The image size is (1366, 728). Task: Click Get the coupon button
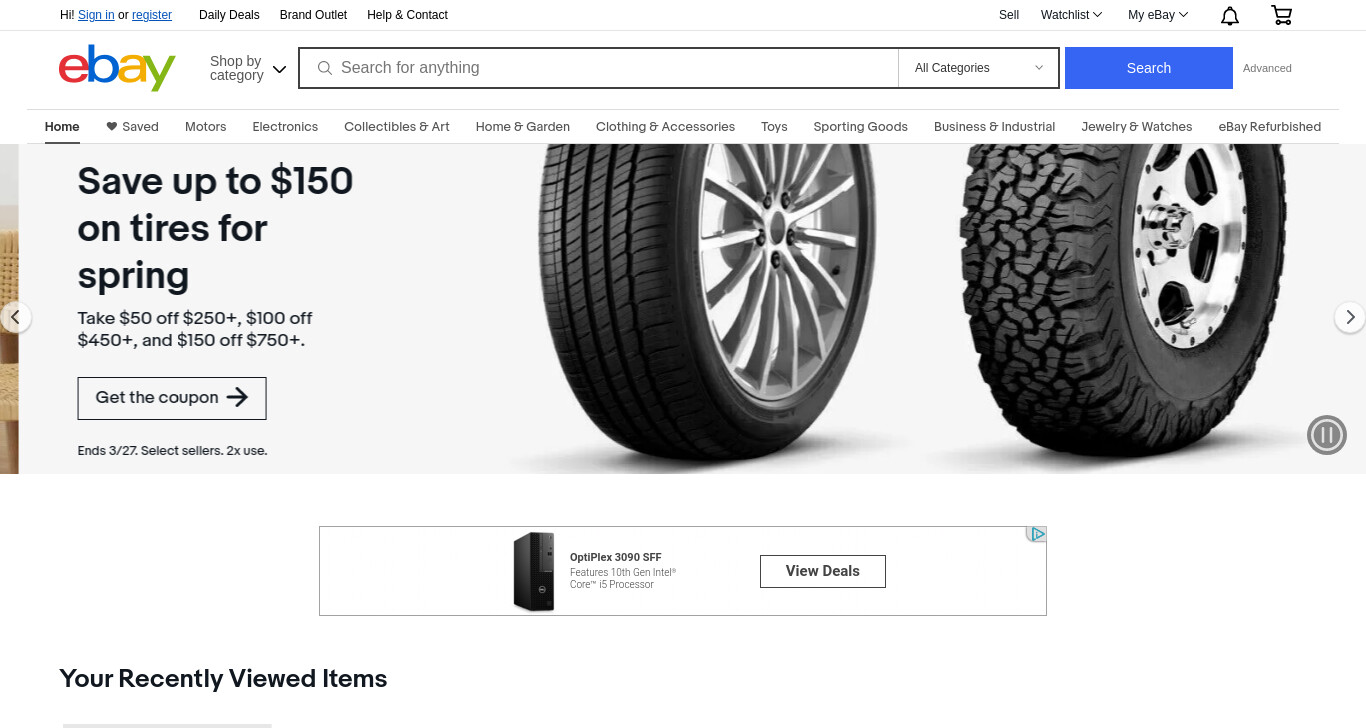click(172, 398)
